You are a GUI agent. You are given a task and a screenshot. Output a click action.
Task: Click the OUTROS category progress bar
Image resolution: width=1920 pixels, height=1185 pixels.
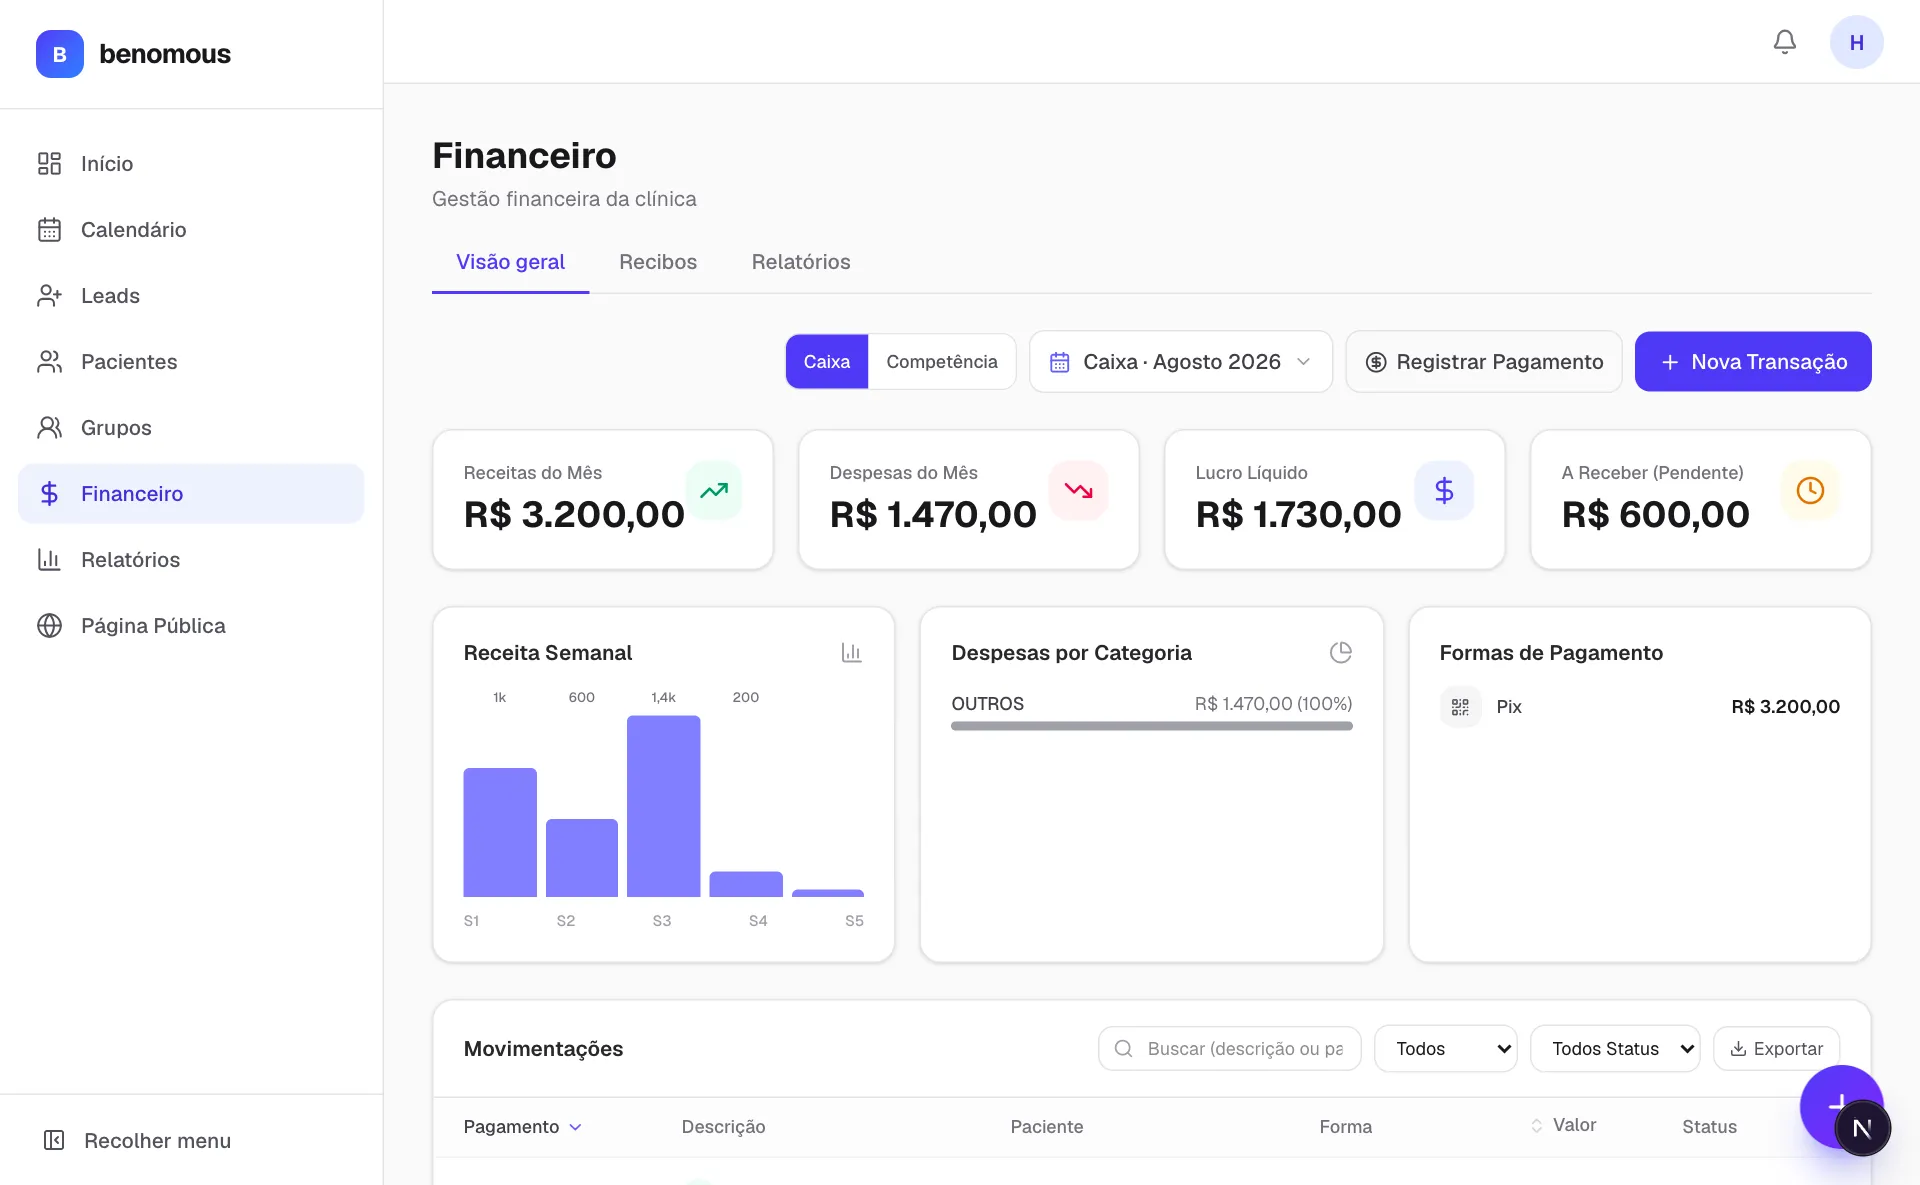tap(1152, 726)
